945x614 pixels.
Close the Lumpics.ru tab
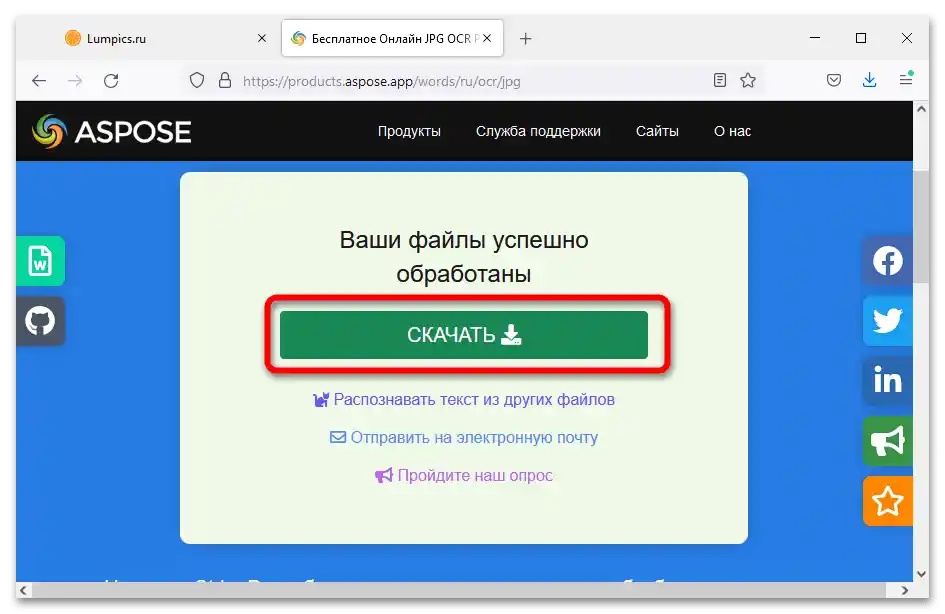[x=262, y=38]
